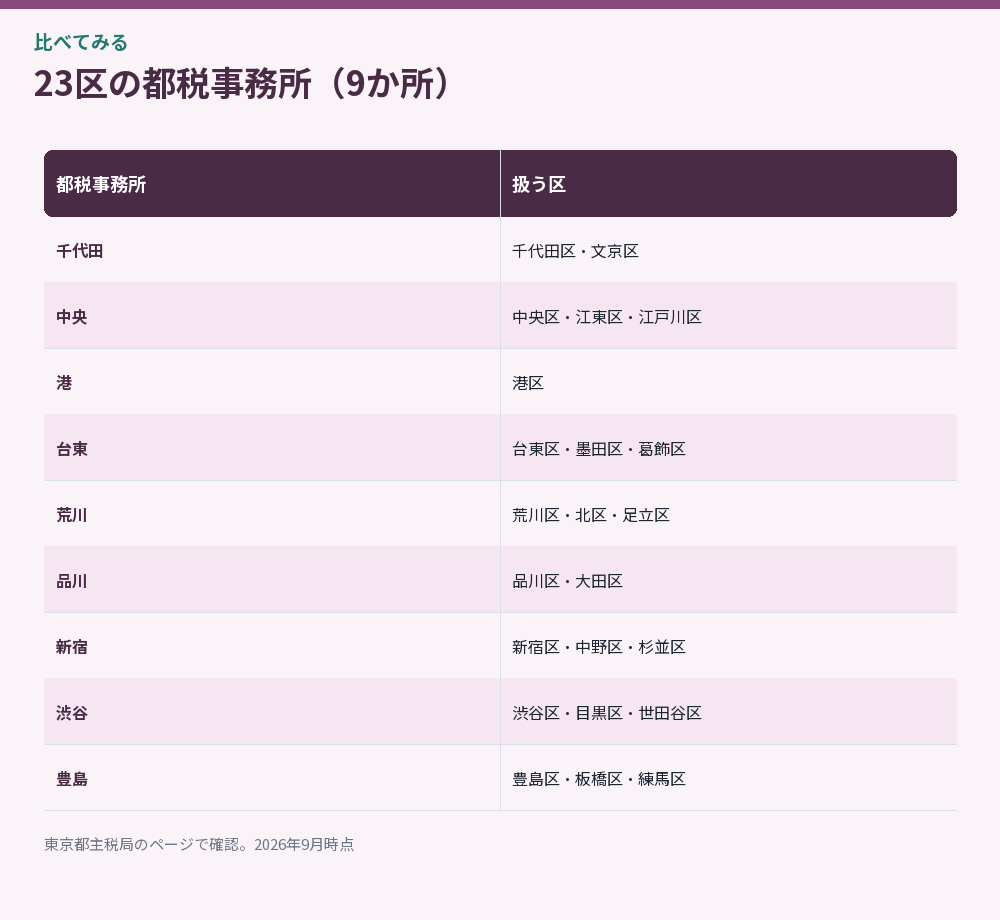Click the heading 23区の都税事務所（9か所）
The image size is (1000, 920).
click(244, 84)
